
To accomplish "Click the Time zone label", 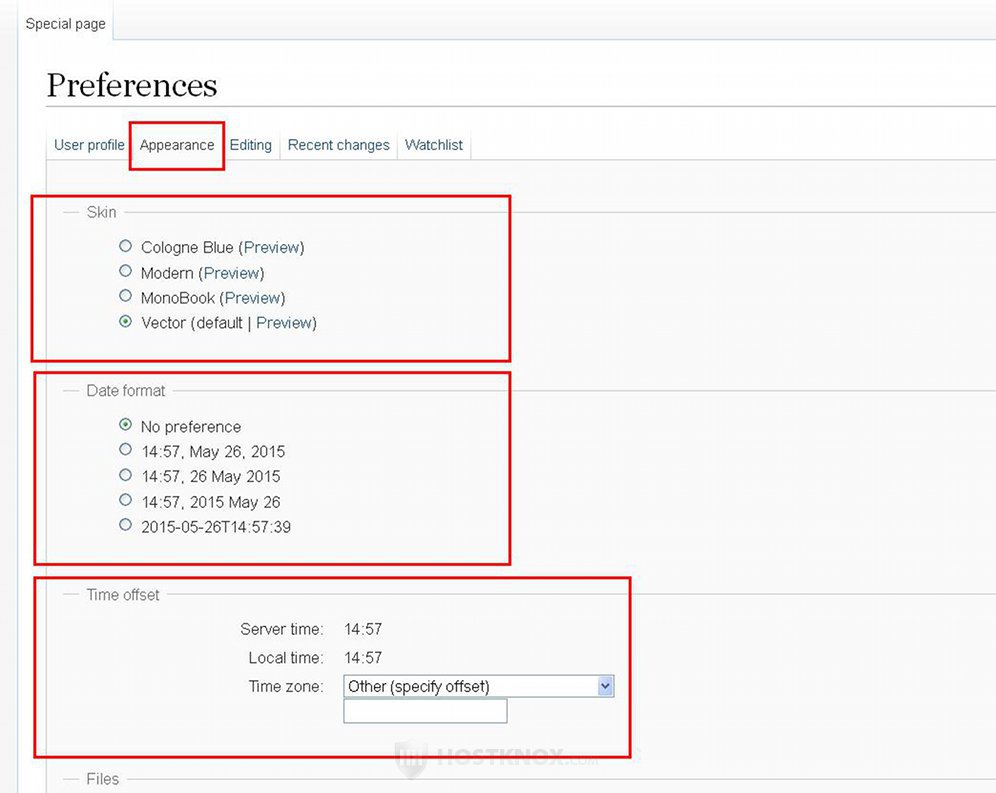I will pyautogui.click(x=286, y=686).
